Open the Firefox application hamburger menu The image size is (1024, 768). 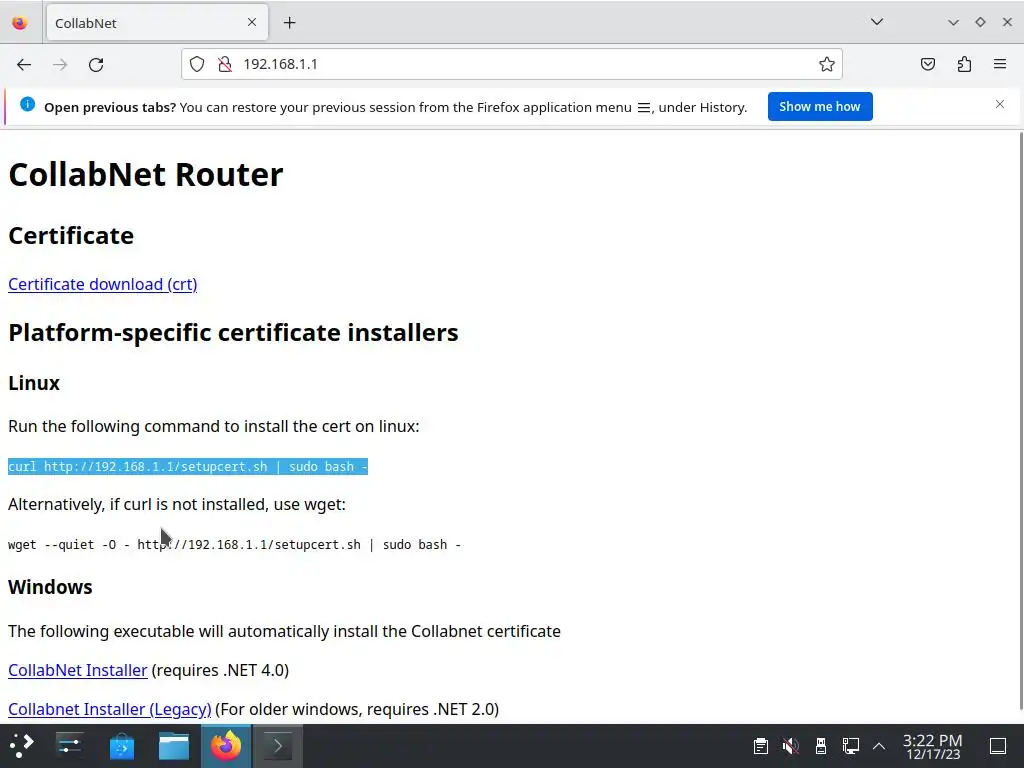[x=1000, y=64]
